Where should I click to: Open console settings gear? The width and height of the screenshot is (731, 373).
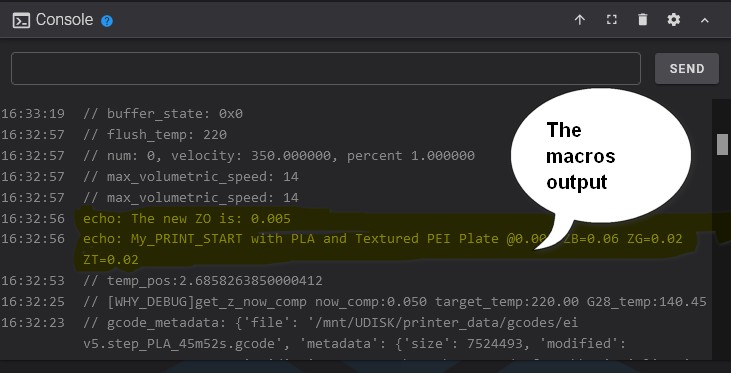click(674, 20)
